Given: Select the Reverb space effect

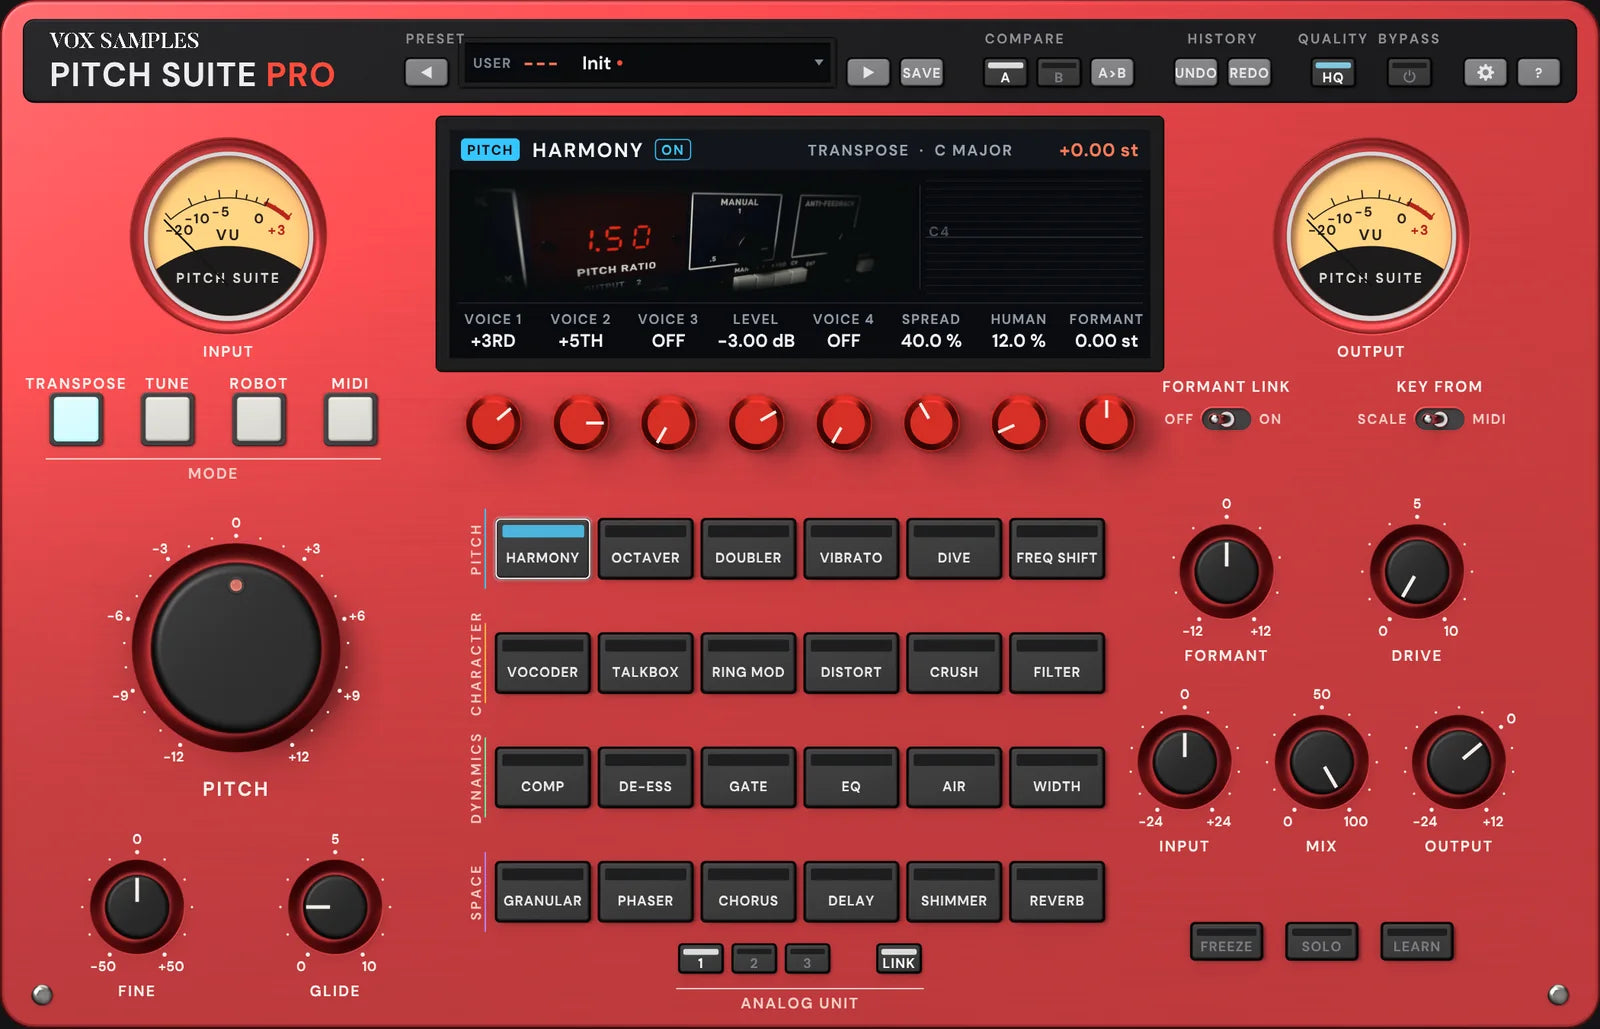Looking at the screenshot, I should tap(1057, 890).
